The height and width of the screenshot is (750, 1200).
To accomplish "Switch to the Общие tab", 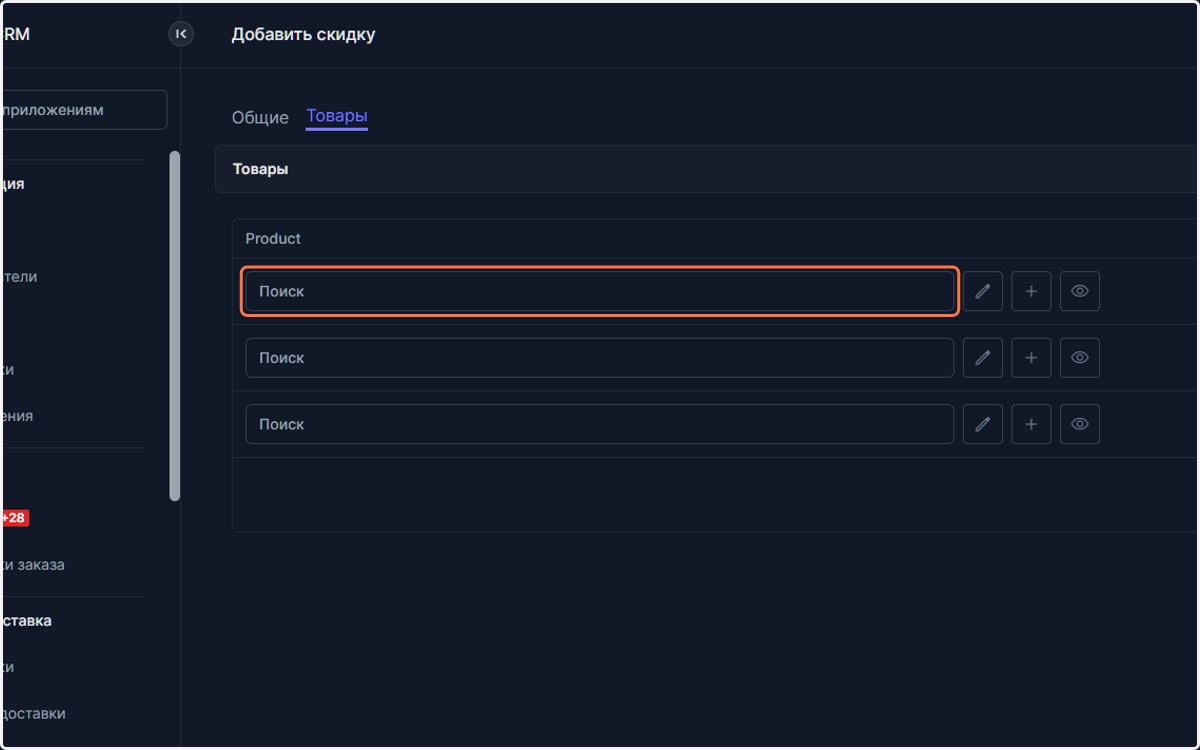I will pyautogui.click(x=260, y=117).
